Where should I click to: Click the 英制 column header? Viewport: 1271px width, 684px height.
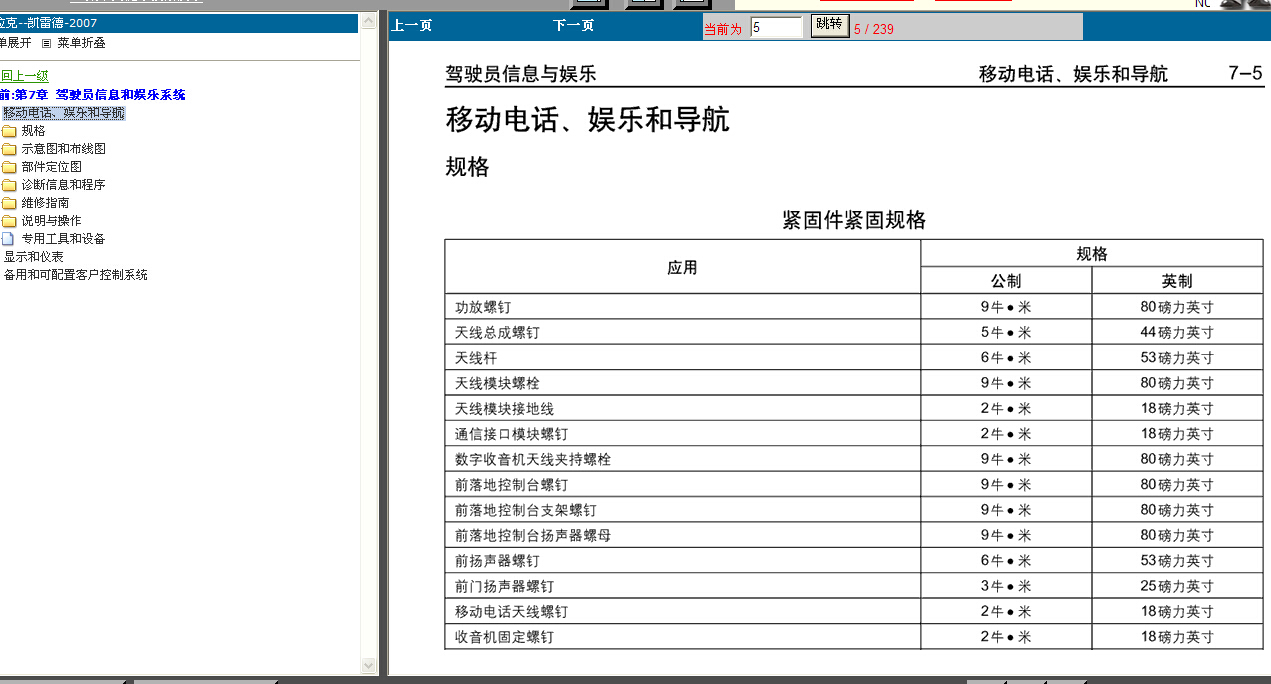coord(1177,281)
